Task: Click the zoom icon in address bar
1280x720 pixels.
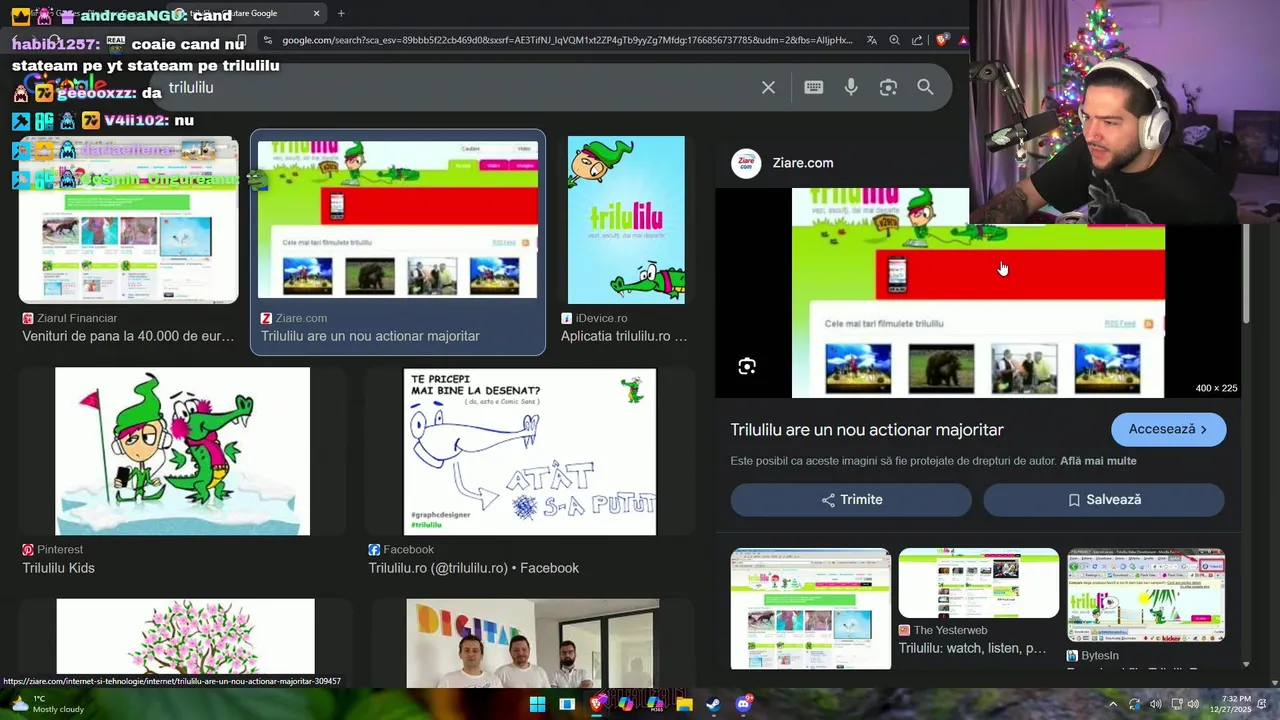Action: 895,40
